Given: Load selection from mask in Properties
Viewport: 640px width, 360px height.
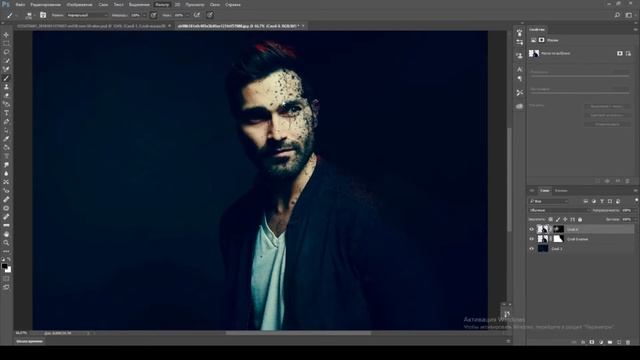Looking at the screenshot, I should click(598, 181).
